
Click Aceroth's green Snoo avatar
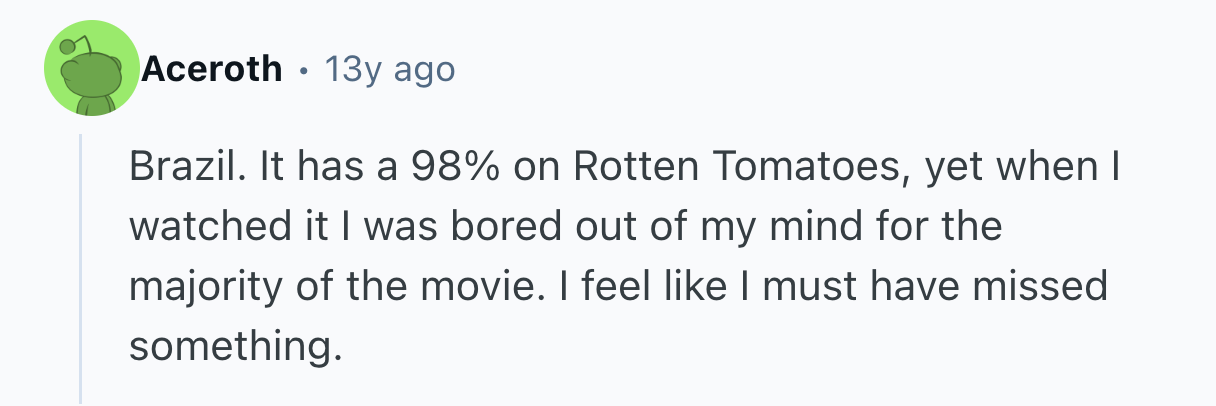[91, 70]
